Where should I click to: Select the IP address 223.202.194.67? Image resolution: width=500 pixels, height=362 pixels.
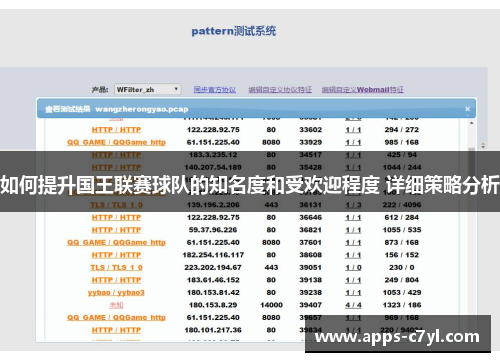213,267
